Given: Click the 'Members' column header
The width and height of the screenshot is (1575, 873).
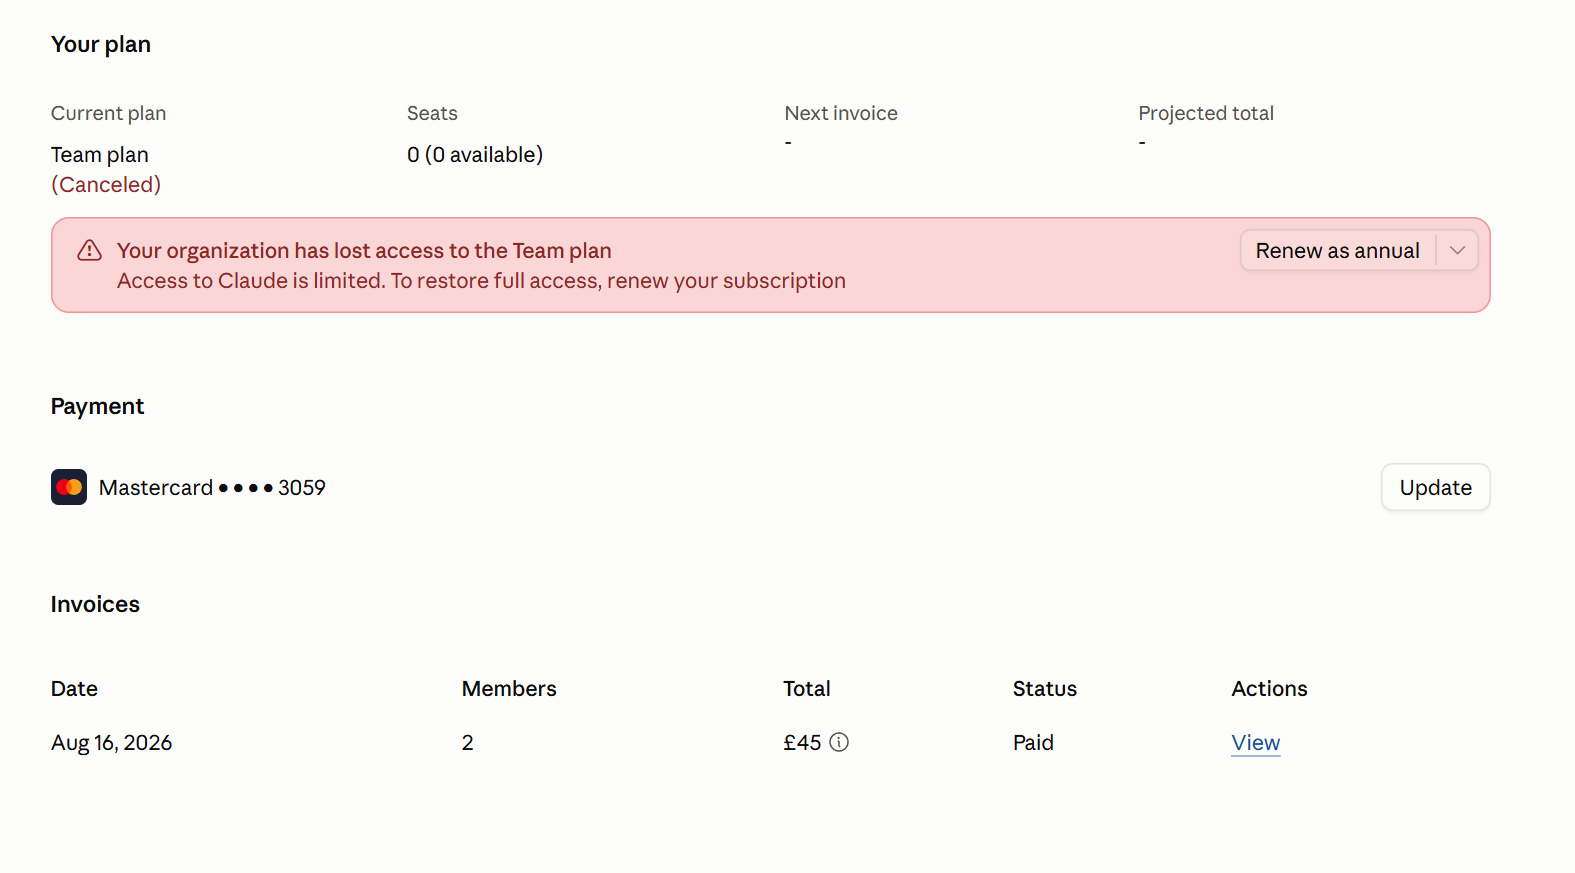Looking at the screenshot, I should [509, 689].
